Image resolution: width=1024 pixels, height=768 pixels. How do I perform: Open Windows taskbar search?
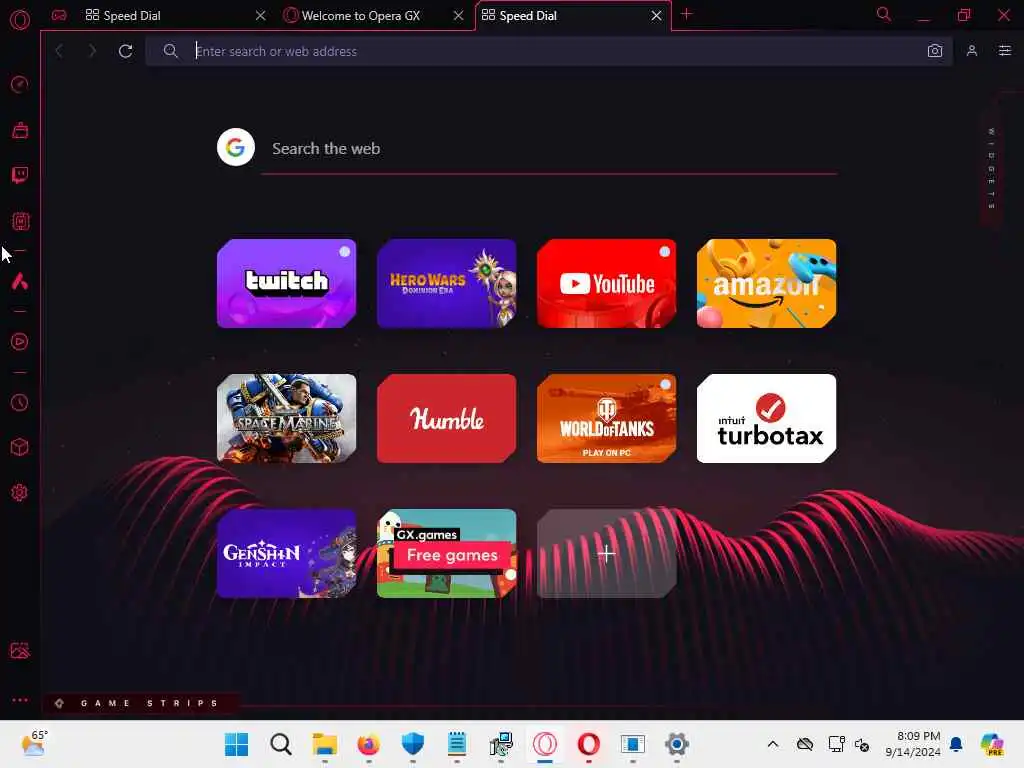click(x=281, y=744)
